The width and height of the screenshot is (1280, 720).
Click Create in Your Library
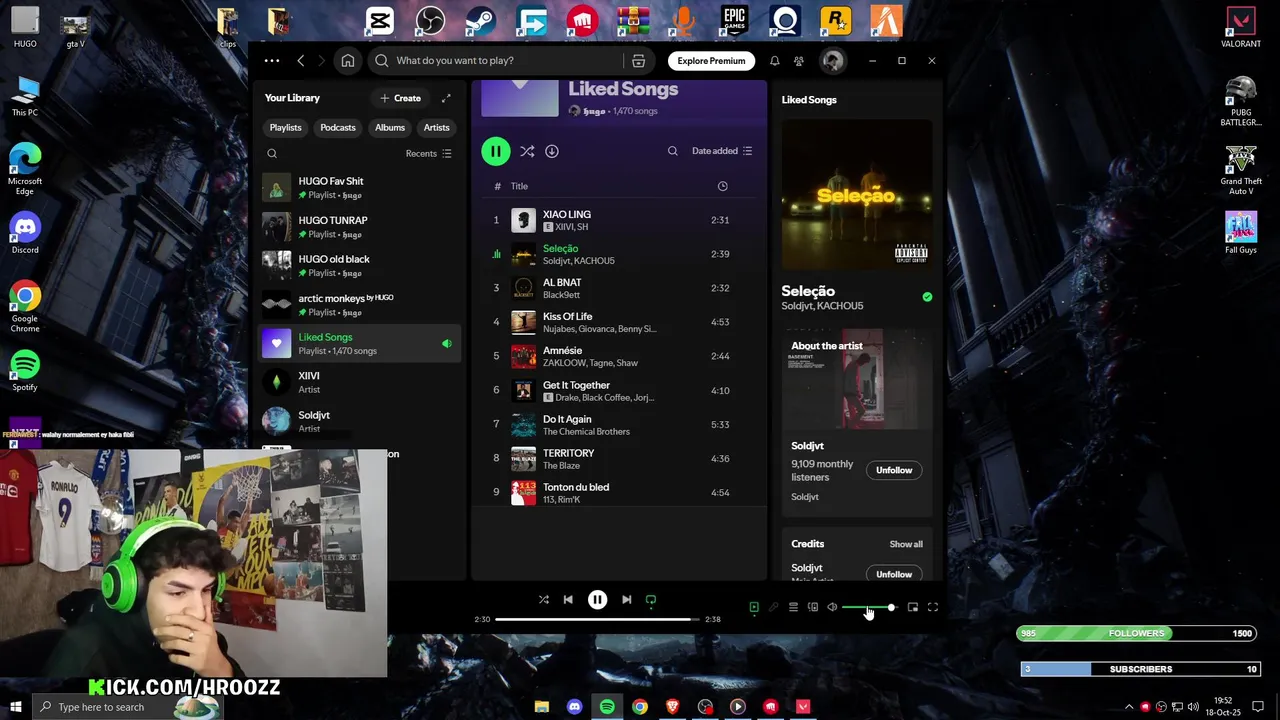click(401, 98)
